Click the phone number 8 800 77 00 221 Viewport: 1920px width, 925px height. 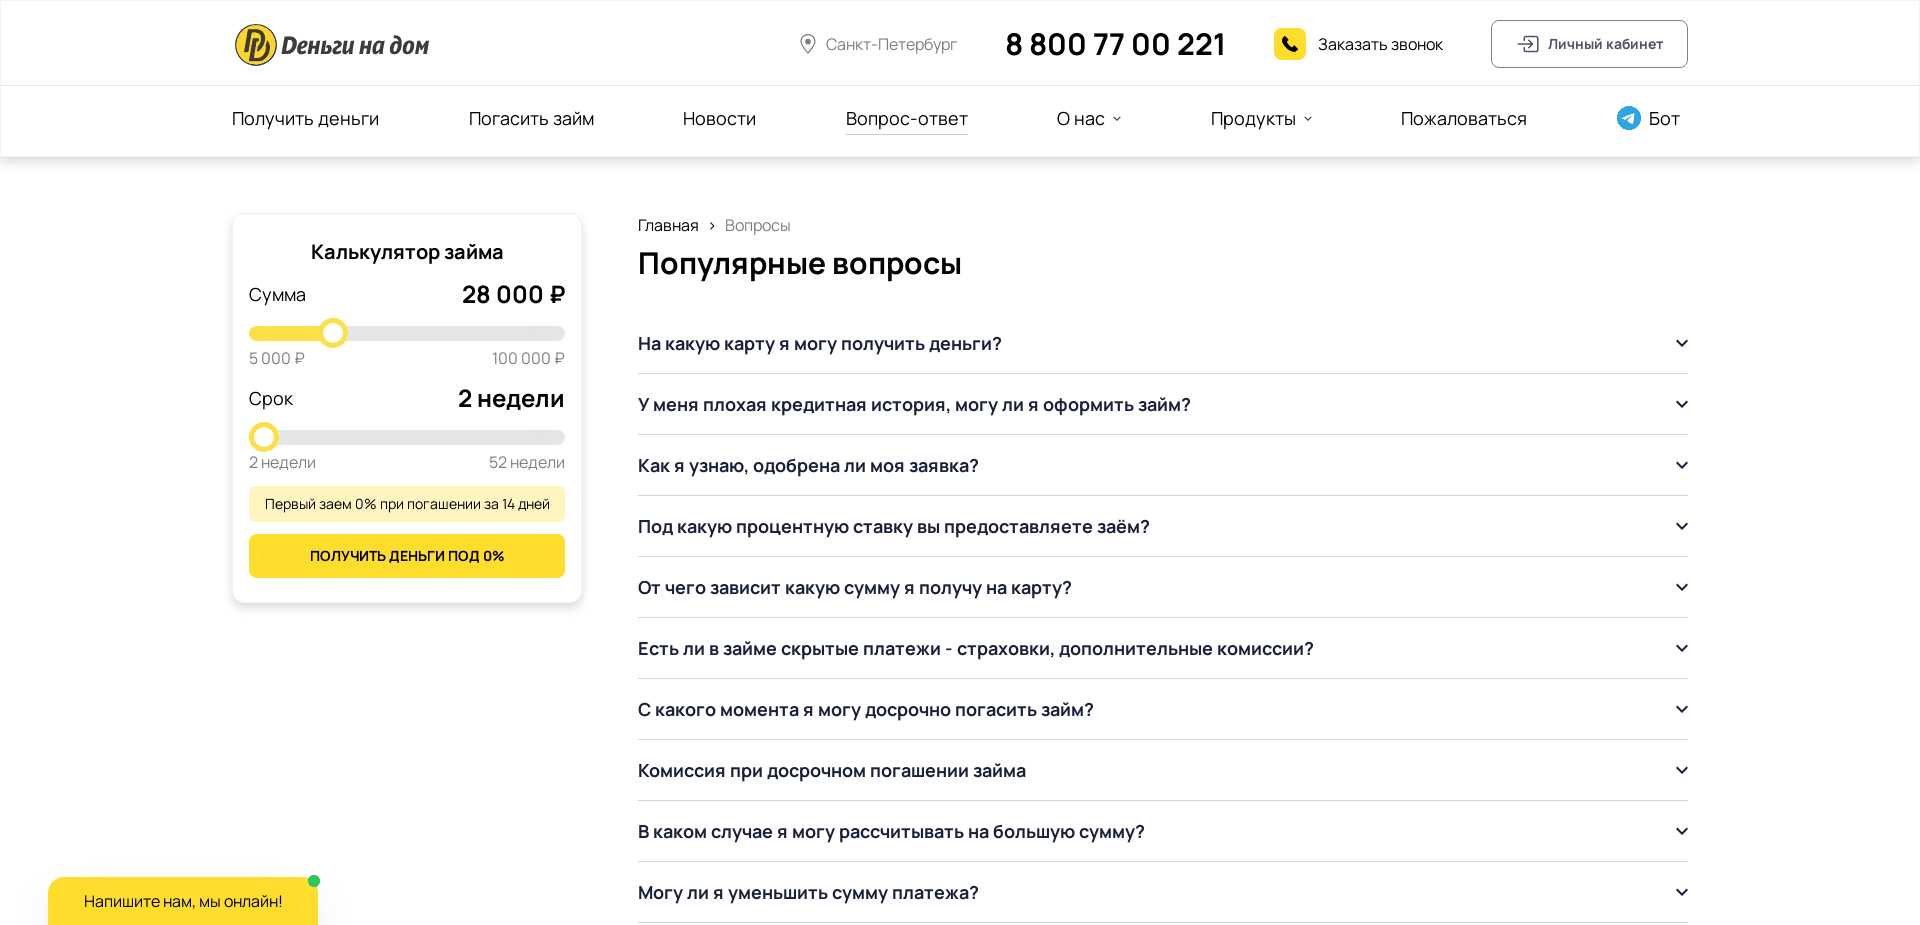[x=1114, y=44]
